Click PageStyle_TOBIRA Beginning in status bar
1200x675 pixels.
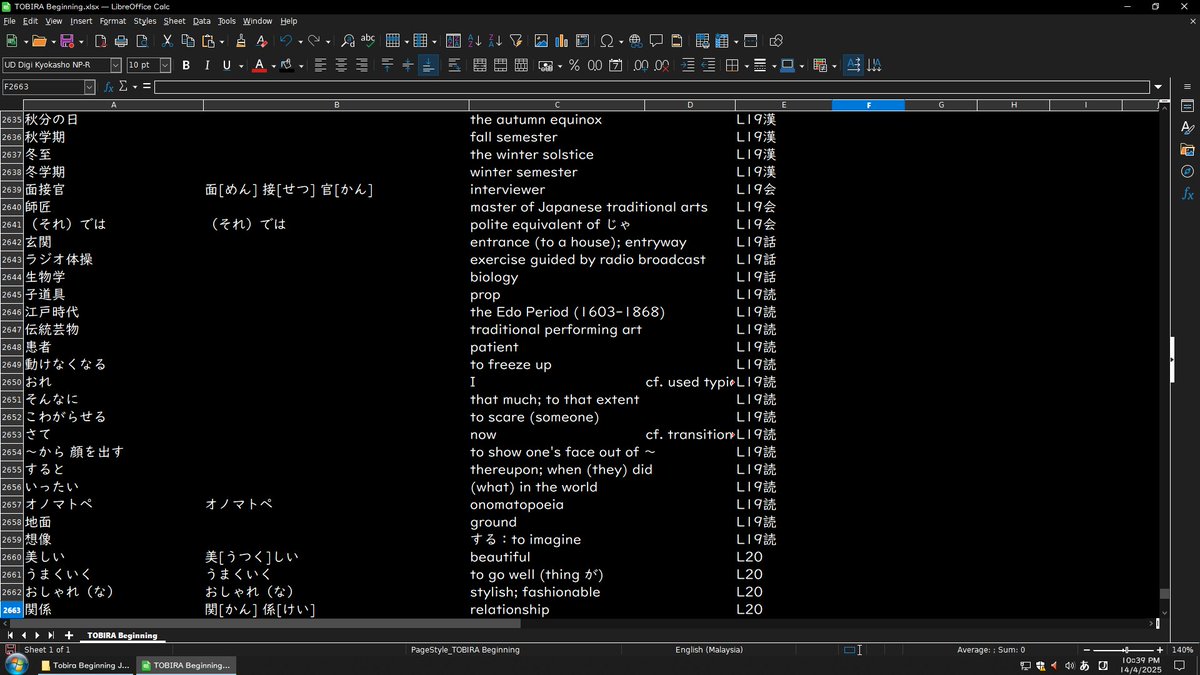coord(465,650)
